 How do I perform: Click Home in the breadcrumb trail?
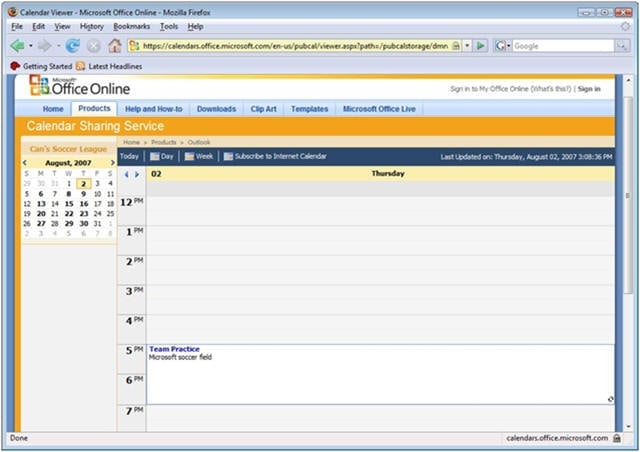click(131, 143)
